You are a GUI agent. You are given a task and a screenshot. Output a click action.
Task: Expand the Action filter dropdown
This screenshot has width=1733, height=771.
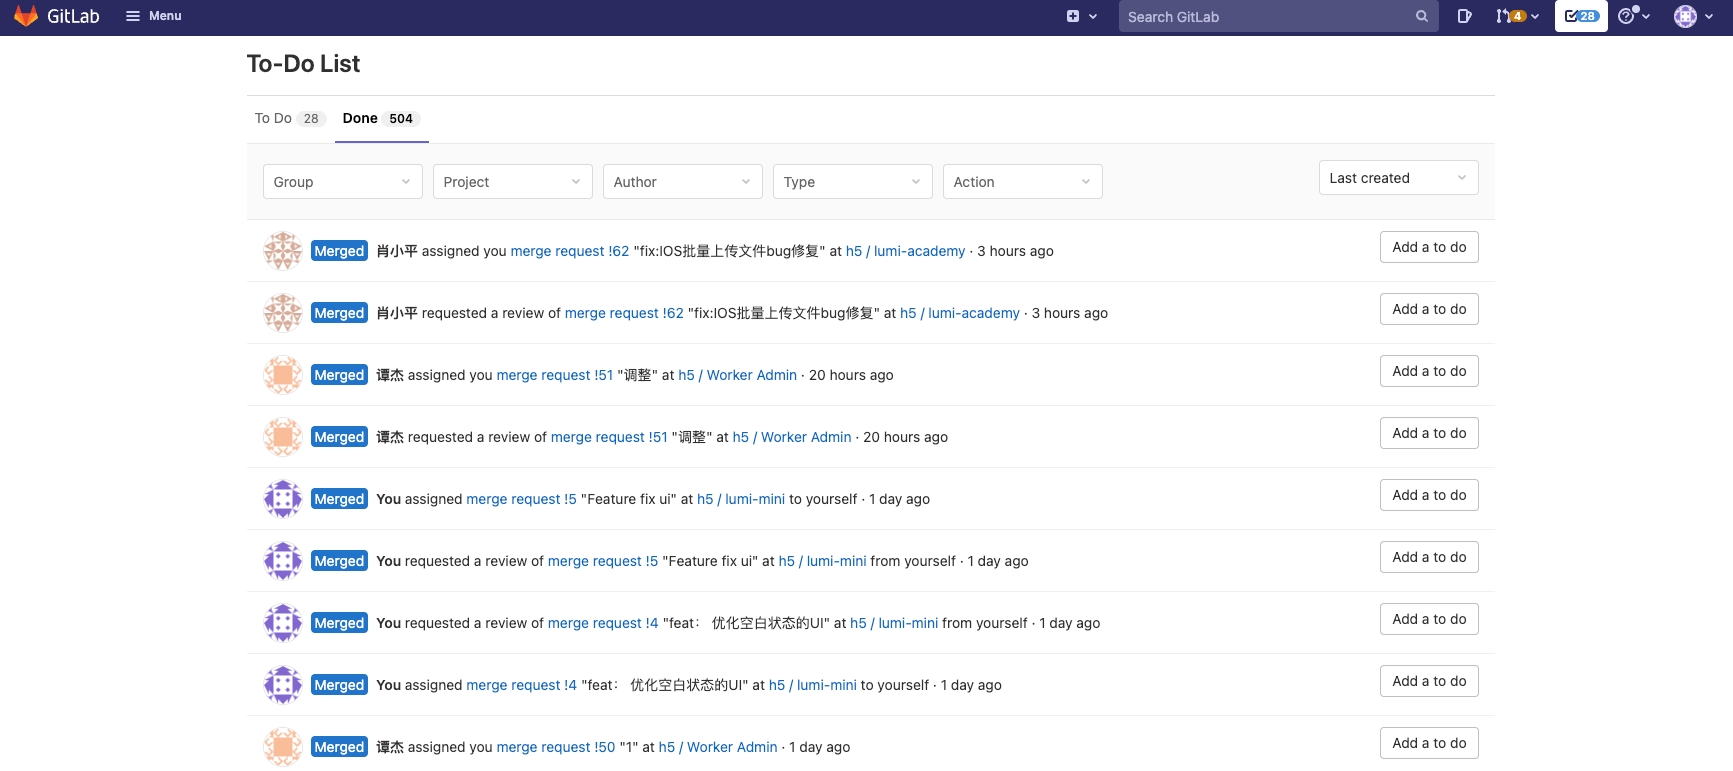(x=1022, y=182)
